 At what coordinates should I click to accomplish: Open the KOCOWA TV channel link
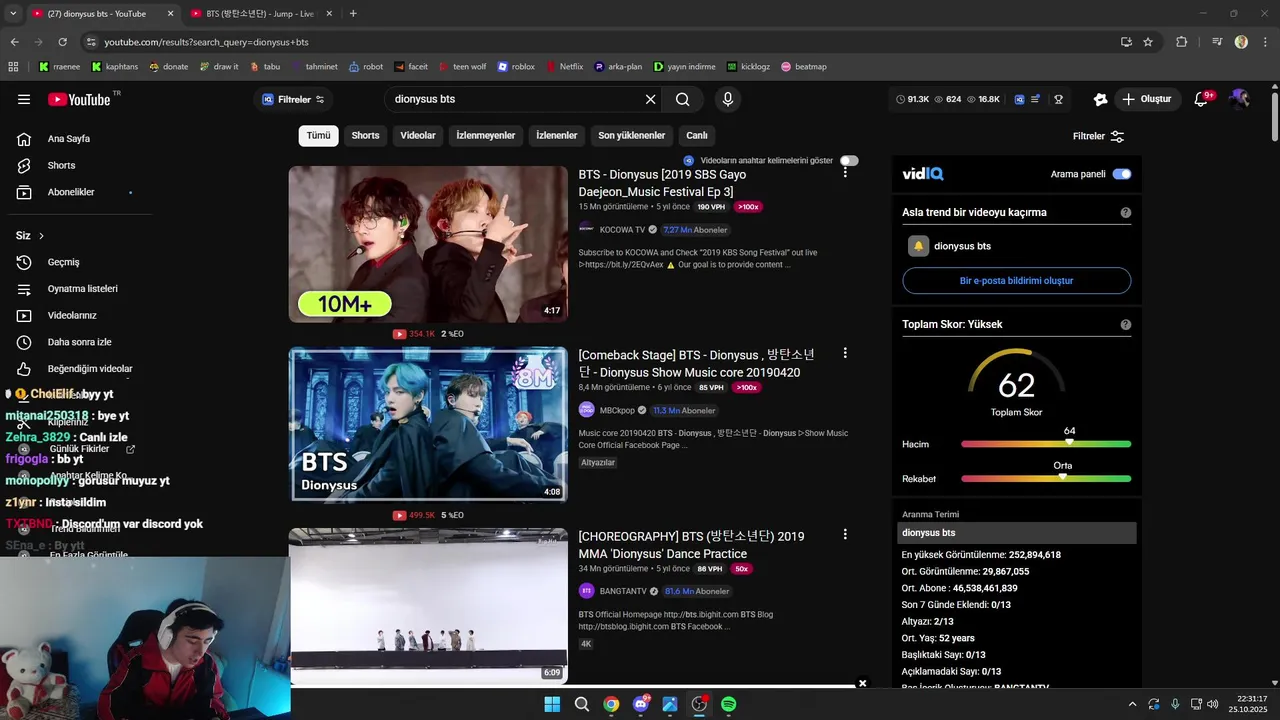click(622, 230)
